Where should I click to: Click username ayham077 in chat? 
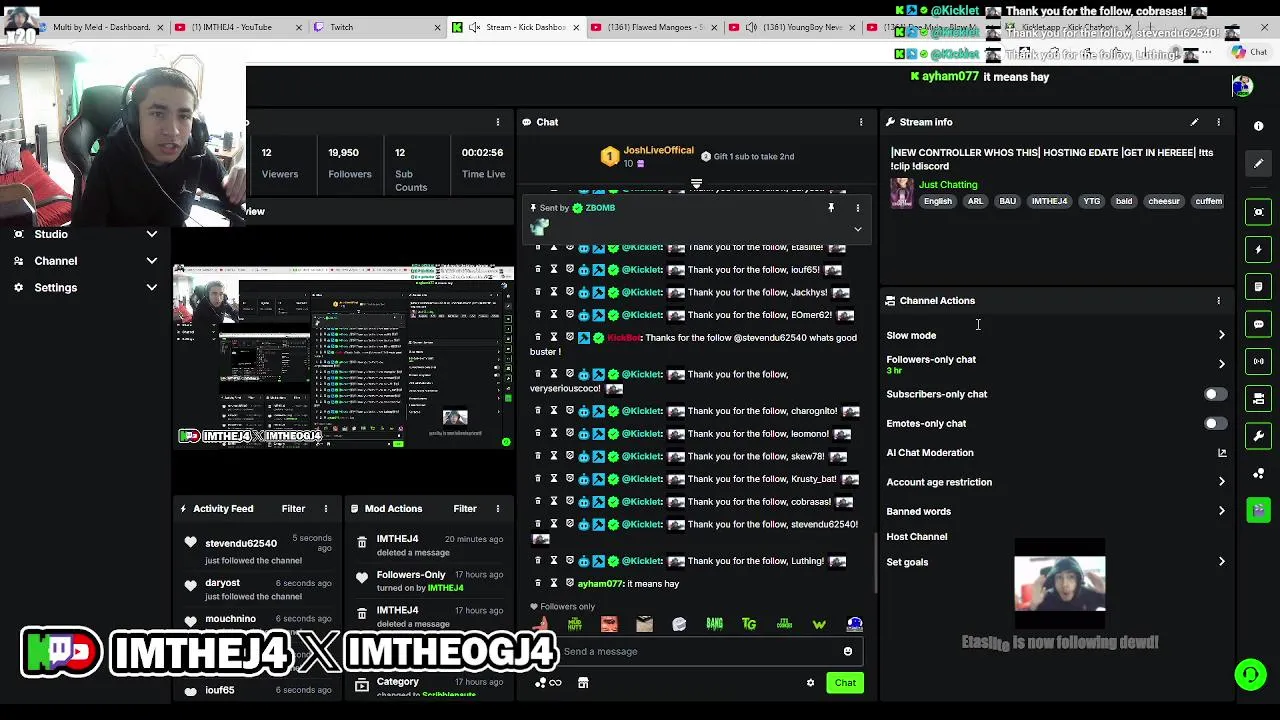pos(600,584)
